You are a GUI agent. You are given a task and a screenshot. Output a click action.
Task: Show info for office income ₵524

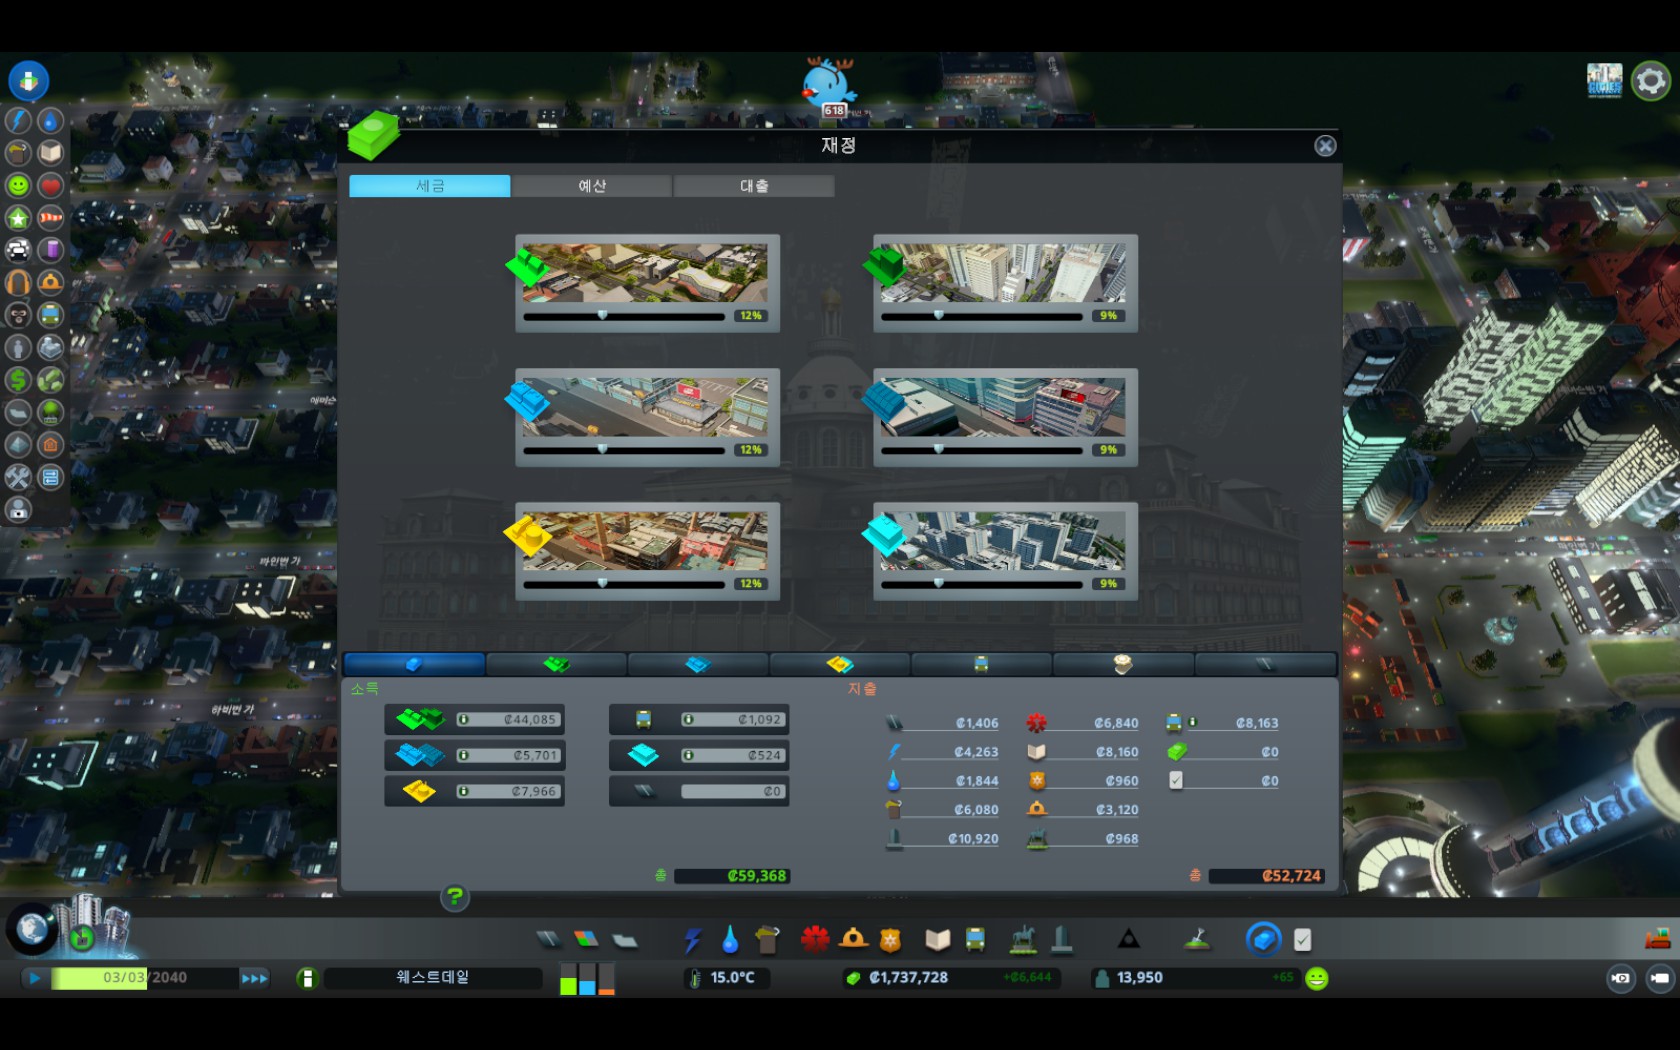tap(688, 755)
